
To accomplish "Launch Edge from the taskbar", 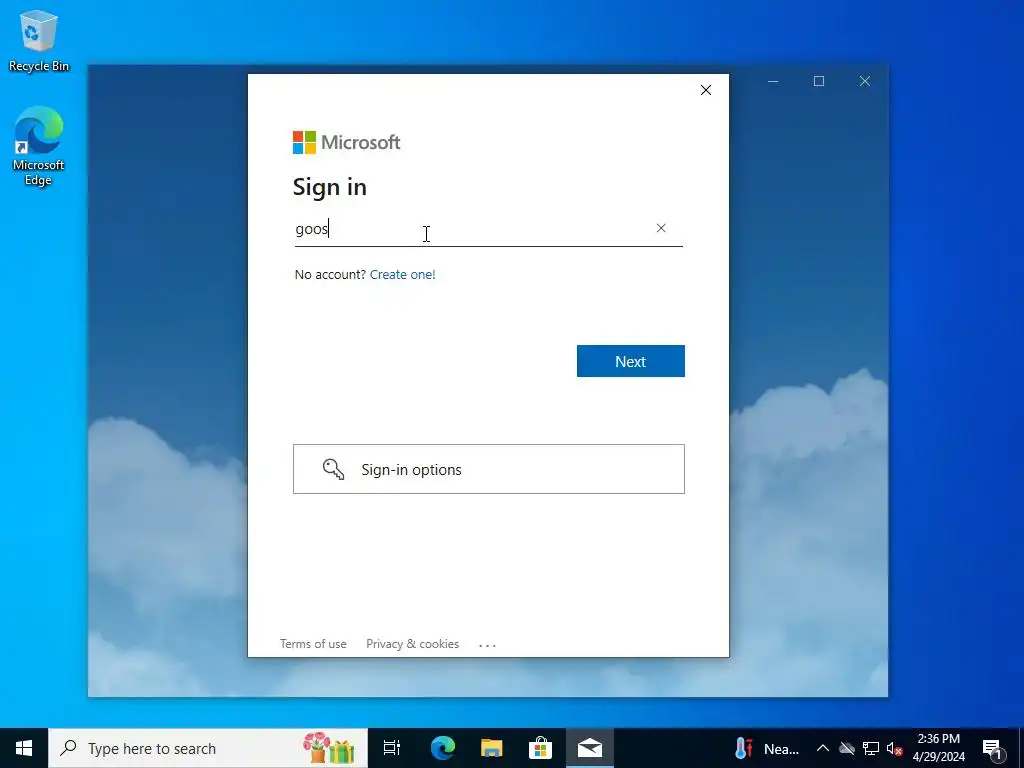I will (442, 748).
